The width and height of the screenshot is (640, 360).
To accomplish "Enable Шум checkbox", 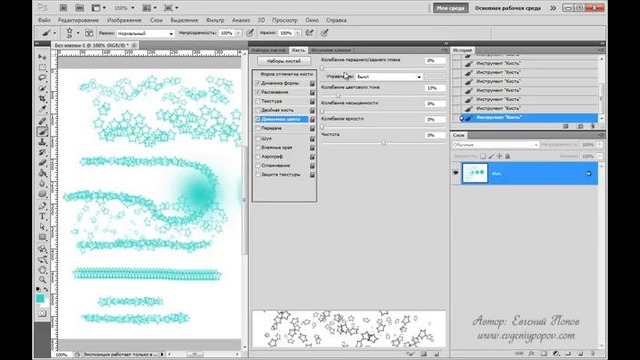I will click(x=258, y=138).
